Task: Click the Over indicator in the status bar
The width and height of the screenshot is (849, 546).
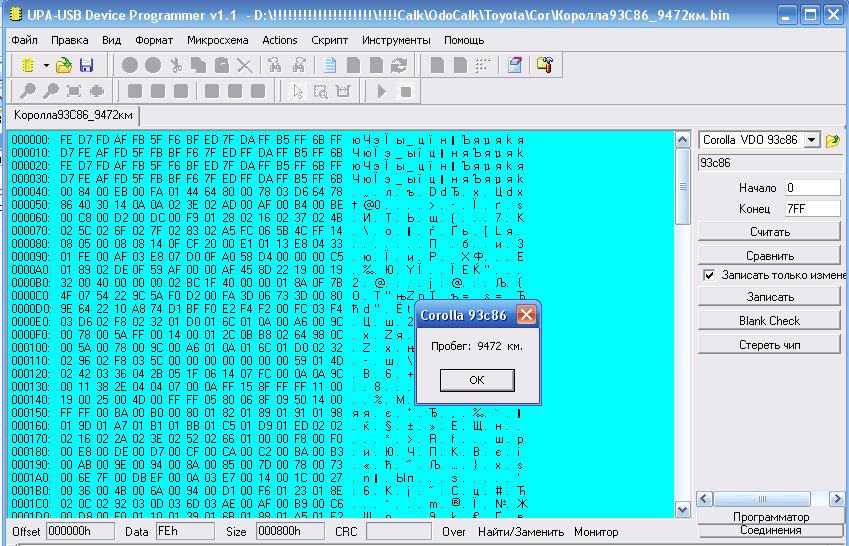Action: (454, 532)
